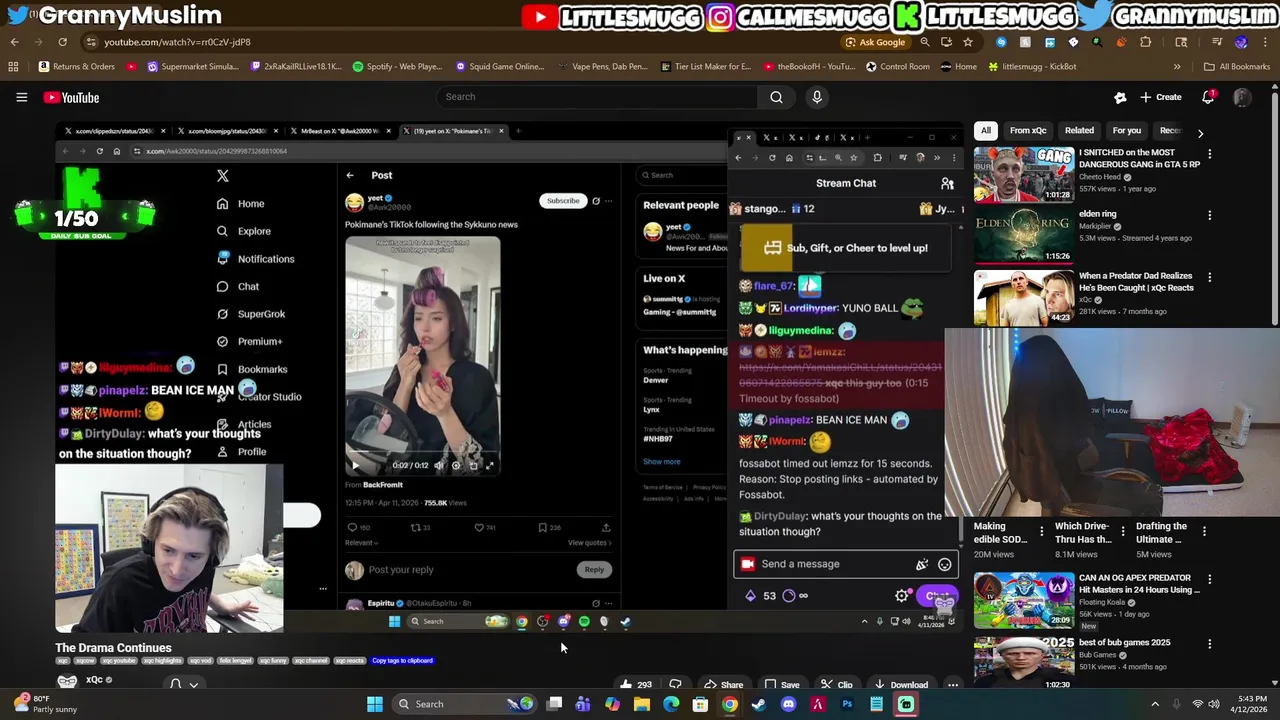Open the apps grid in bookmarks bar
This screenshot has width=1280, height=720.
13,67
